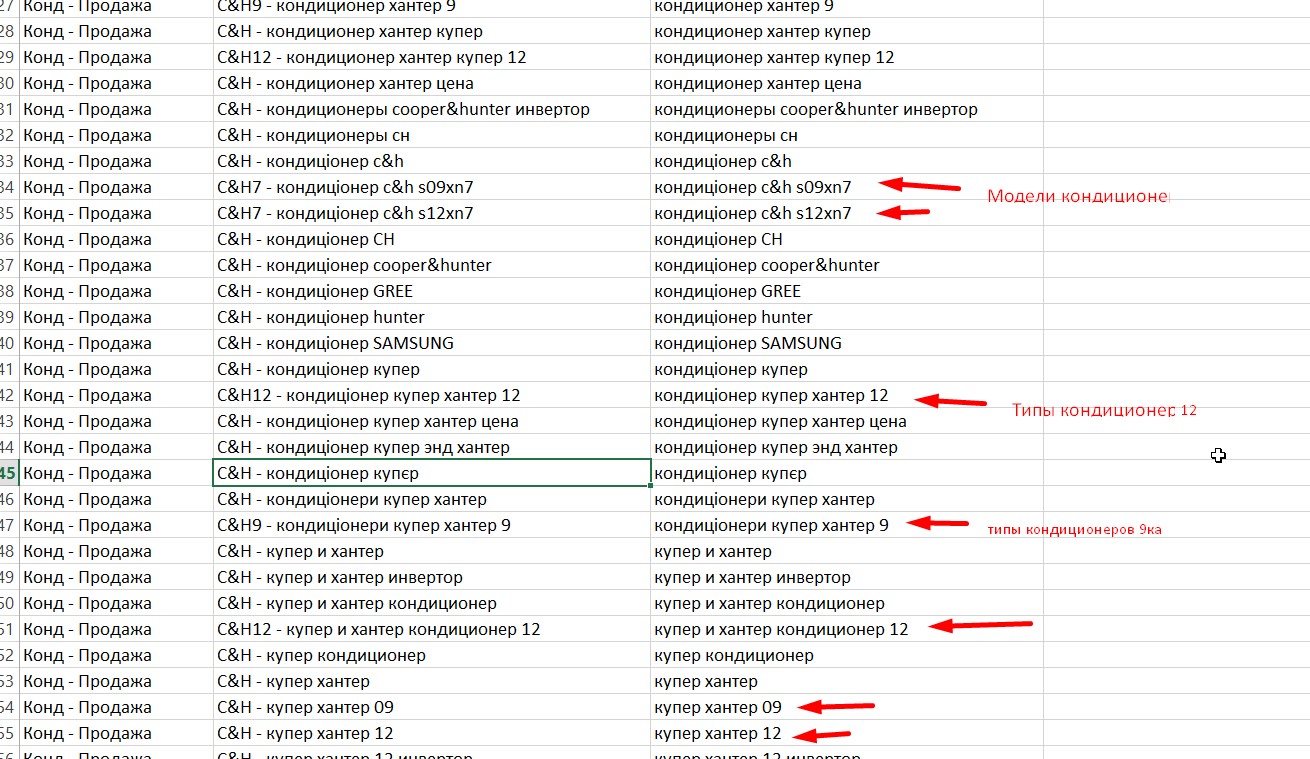The height and width of the screenshot is (759, 1310).
Task: Select cell 'C&H9 - кондиціонери купер хантер 9'
Action: 432,525
